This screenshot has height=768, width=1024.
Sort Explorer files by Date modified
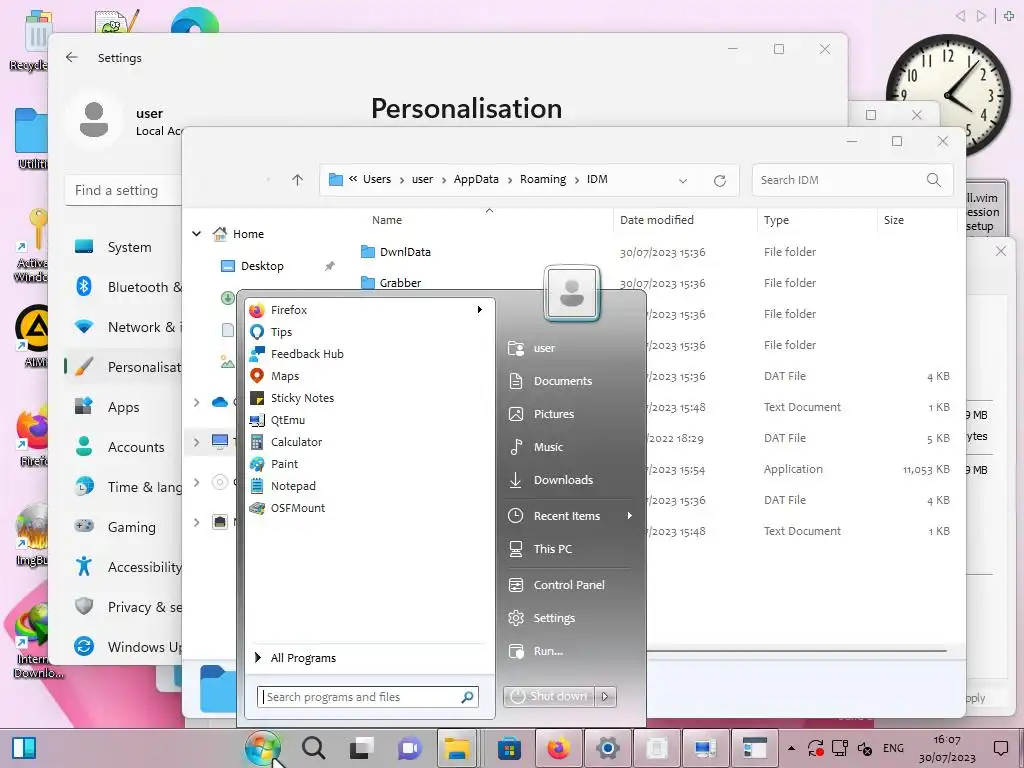coord(657,220)
